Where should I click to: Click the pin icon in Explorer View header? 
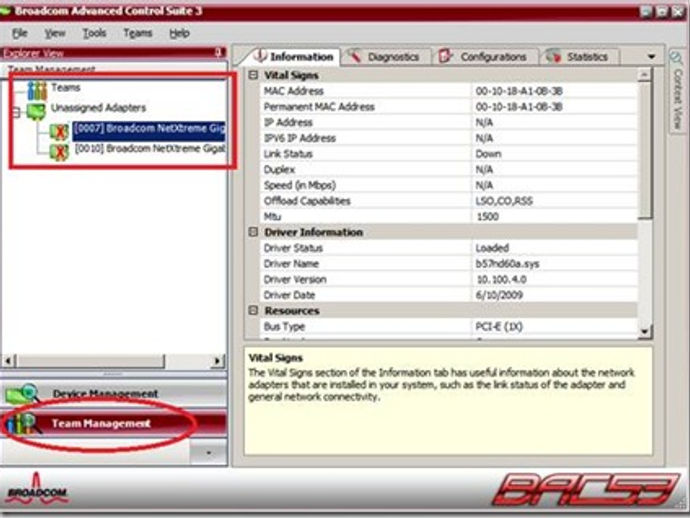point(218,53)
